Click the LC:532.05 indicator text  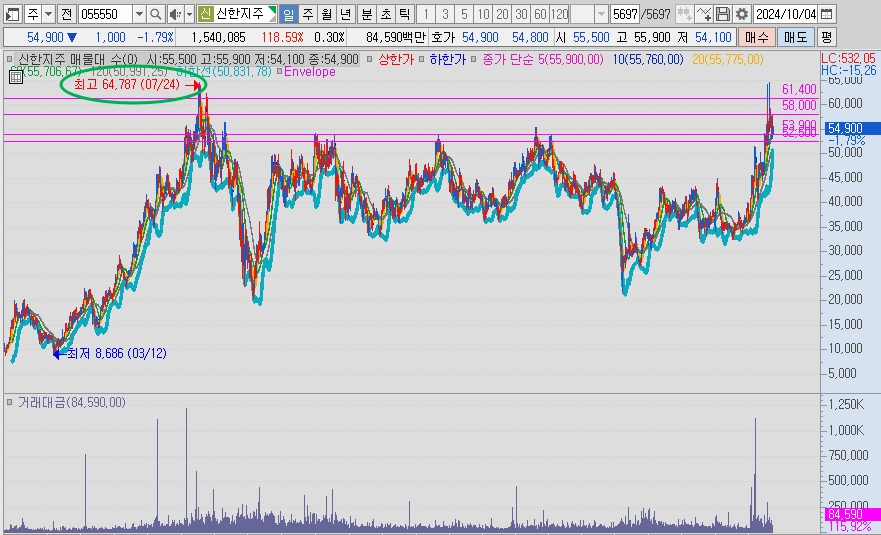click(848, 58)
